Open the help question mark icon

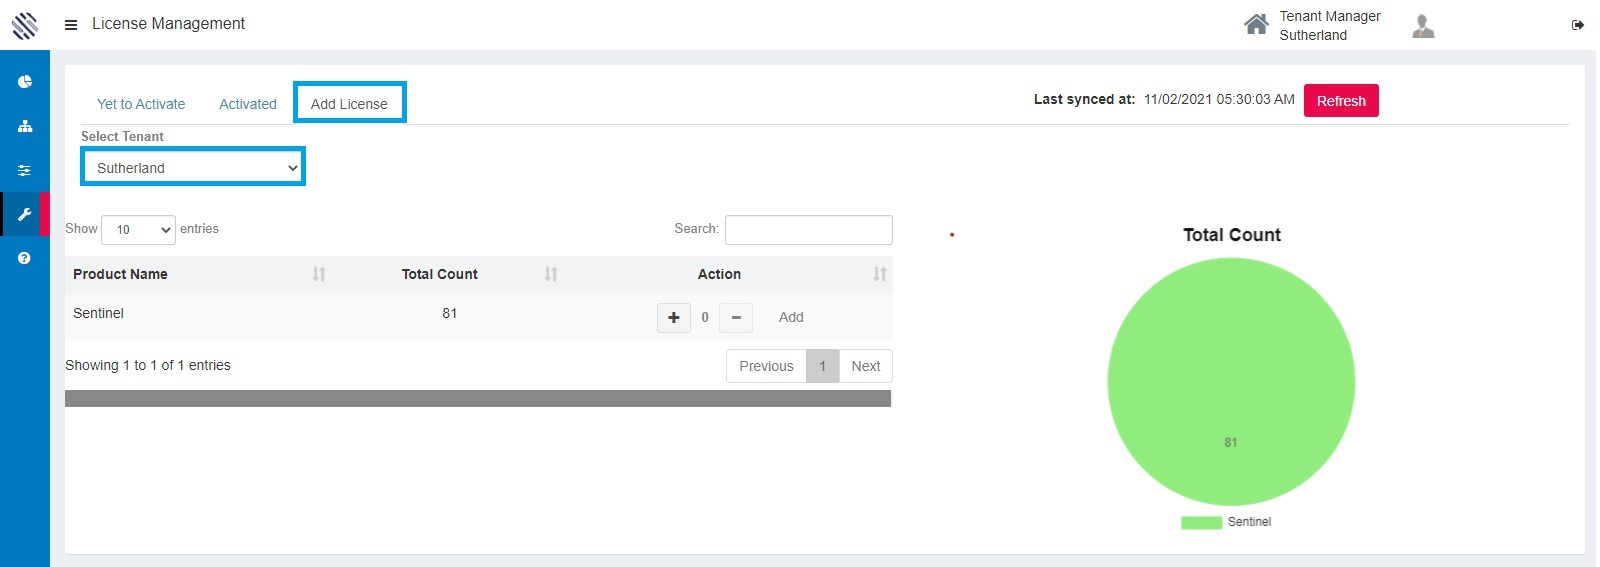25,258
